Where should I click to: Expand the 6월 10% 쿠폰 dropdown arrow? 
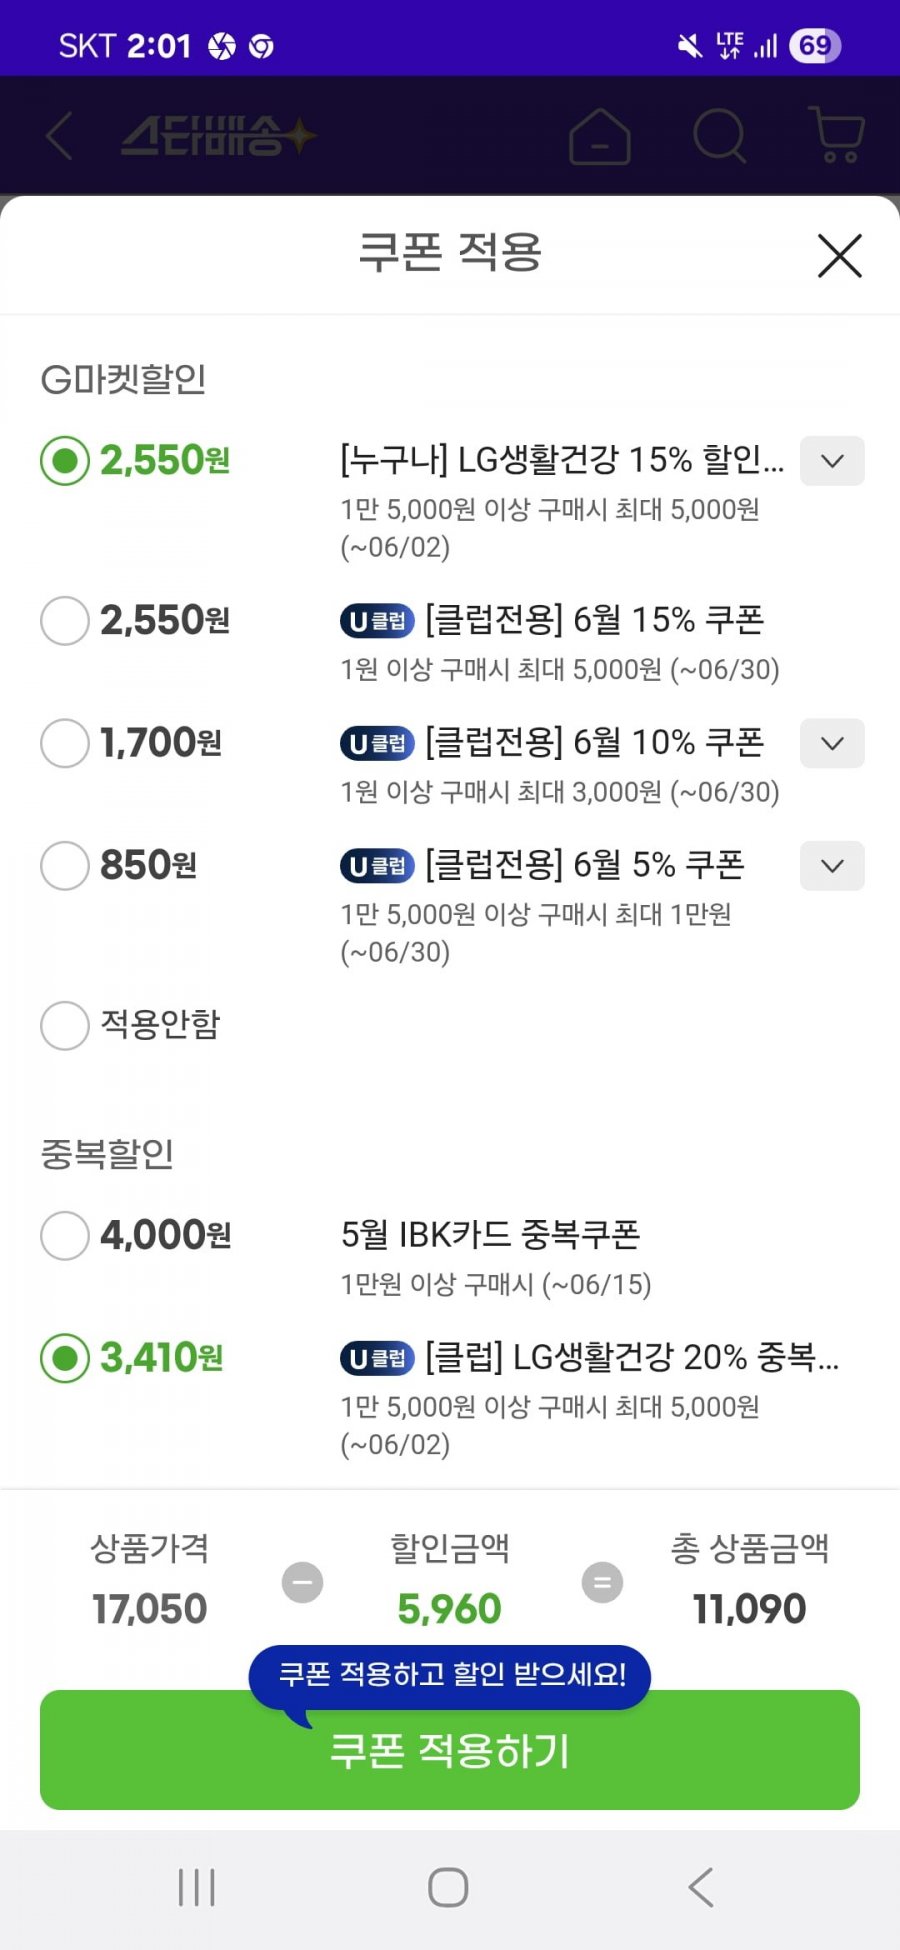(x=832, y=743)
